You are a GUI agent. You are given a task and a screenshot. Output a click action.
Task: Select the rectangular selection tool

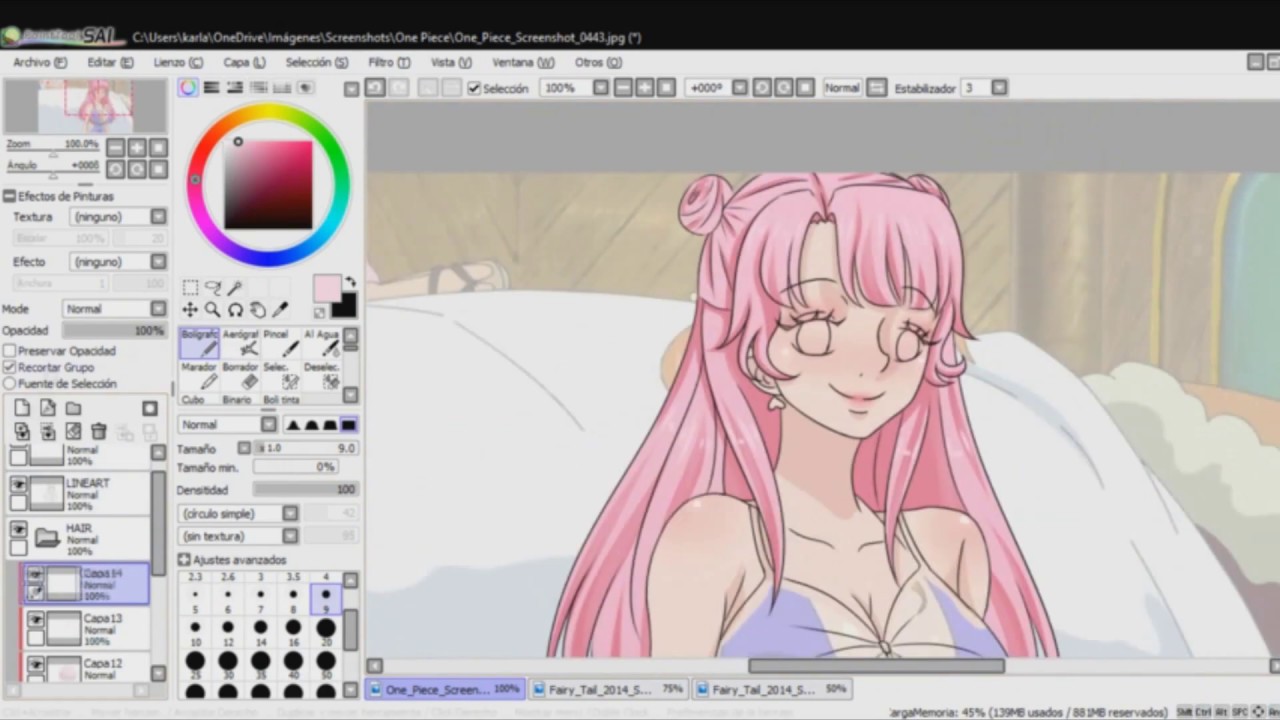tap(190, 288)
